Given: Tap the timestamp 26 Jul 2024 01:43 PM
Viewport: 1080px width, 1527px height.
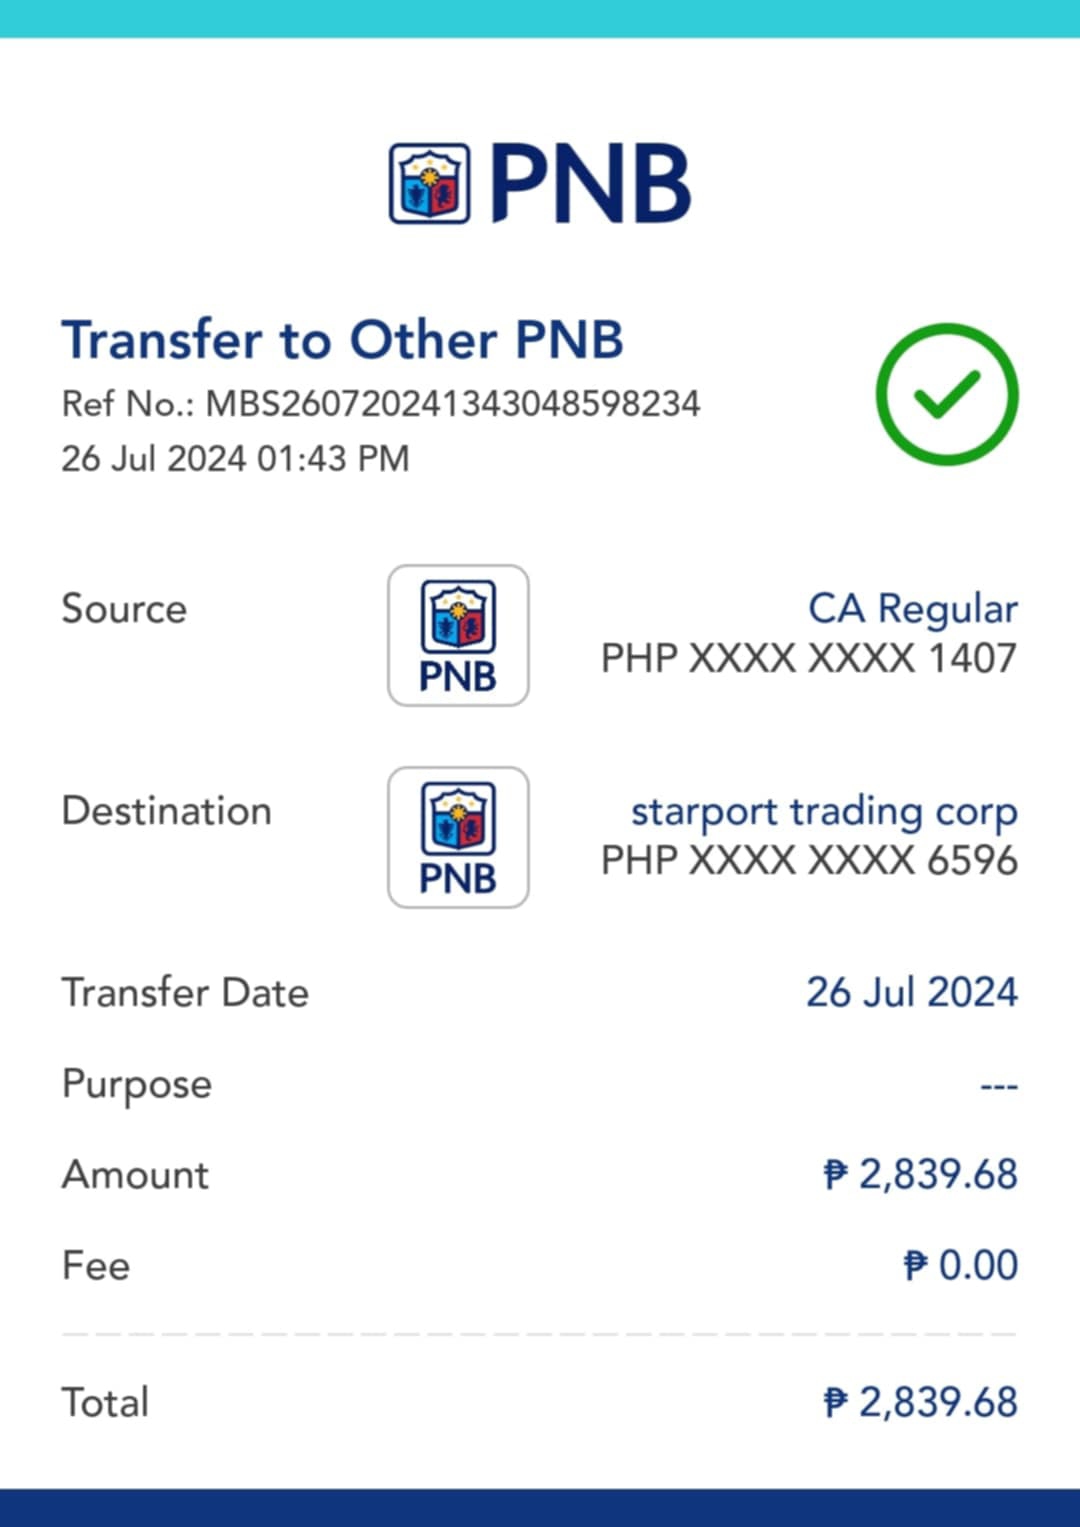Looking at the screenshot, I should click(235, 459).
